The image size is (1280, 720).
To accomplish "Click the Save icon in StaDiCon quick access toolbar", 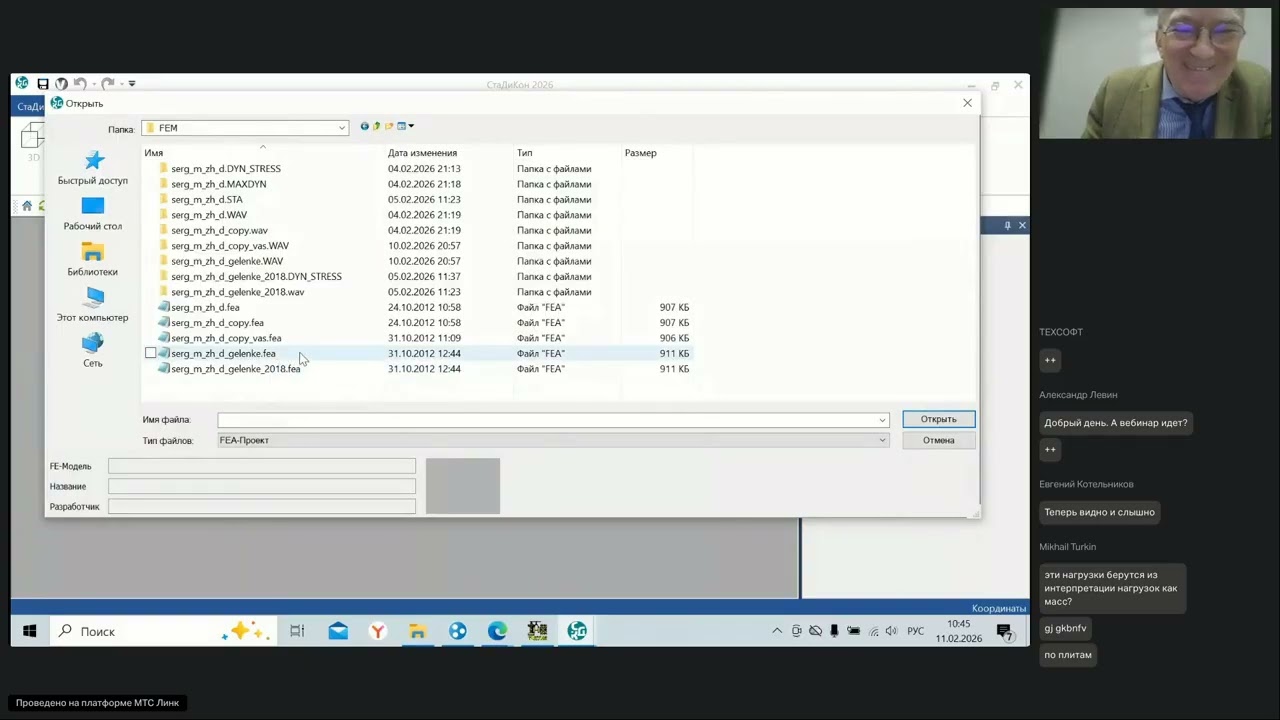I will (x=43, y=84).
